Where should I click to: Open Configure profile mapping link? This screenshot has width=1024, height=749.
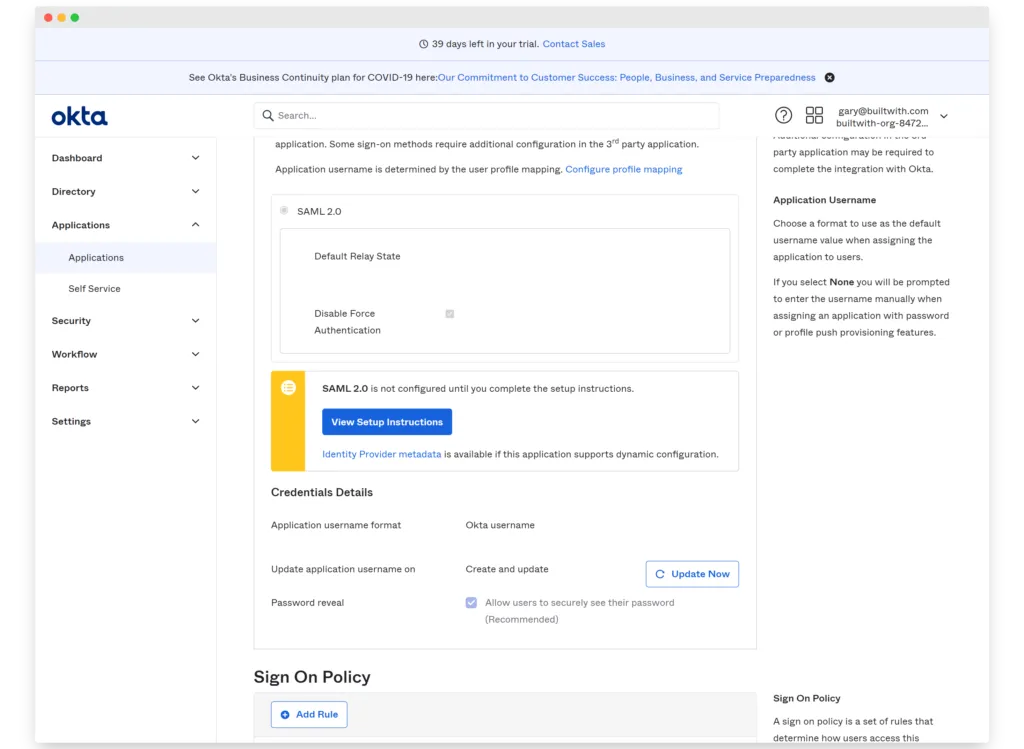coord(624,169)
